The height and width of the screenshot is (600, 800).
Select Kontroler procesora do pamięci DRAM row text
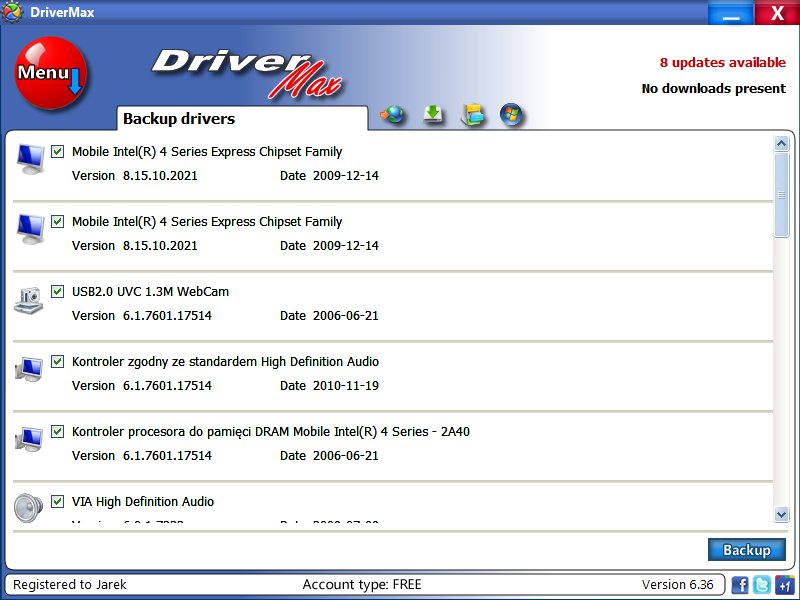pos(270,432)
